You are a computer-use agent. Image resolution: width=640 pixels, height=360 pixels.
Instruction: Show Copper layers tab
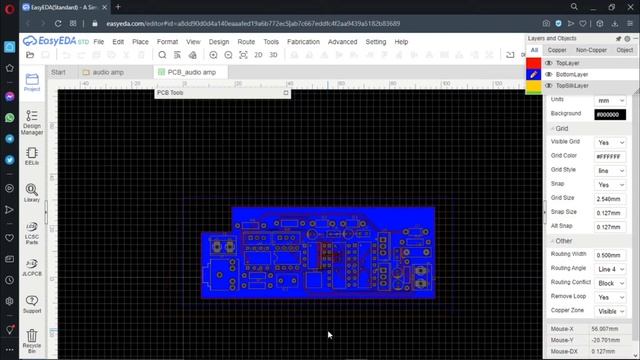557,50
